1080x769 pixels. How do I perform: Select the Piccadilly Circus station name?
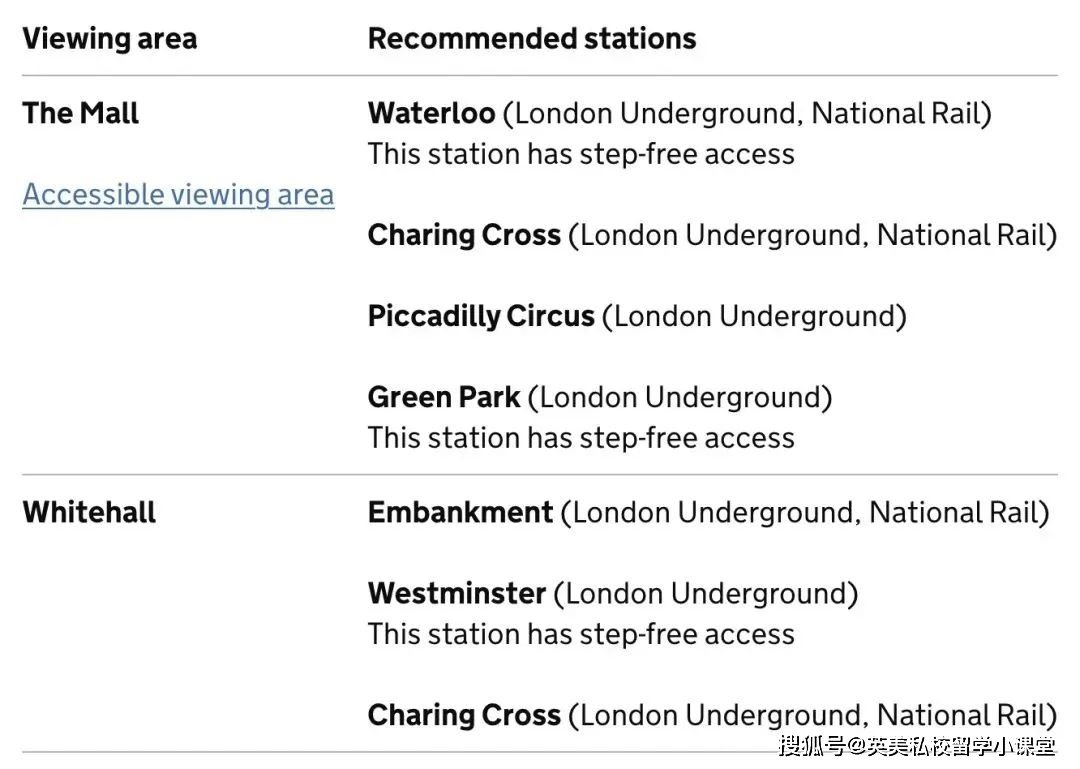tap(481, 316)
